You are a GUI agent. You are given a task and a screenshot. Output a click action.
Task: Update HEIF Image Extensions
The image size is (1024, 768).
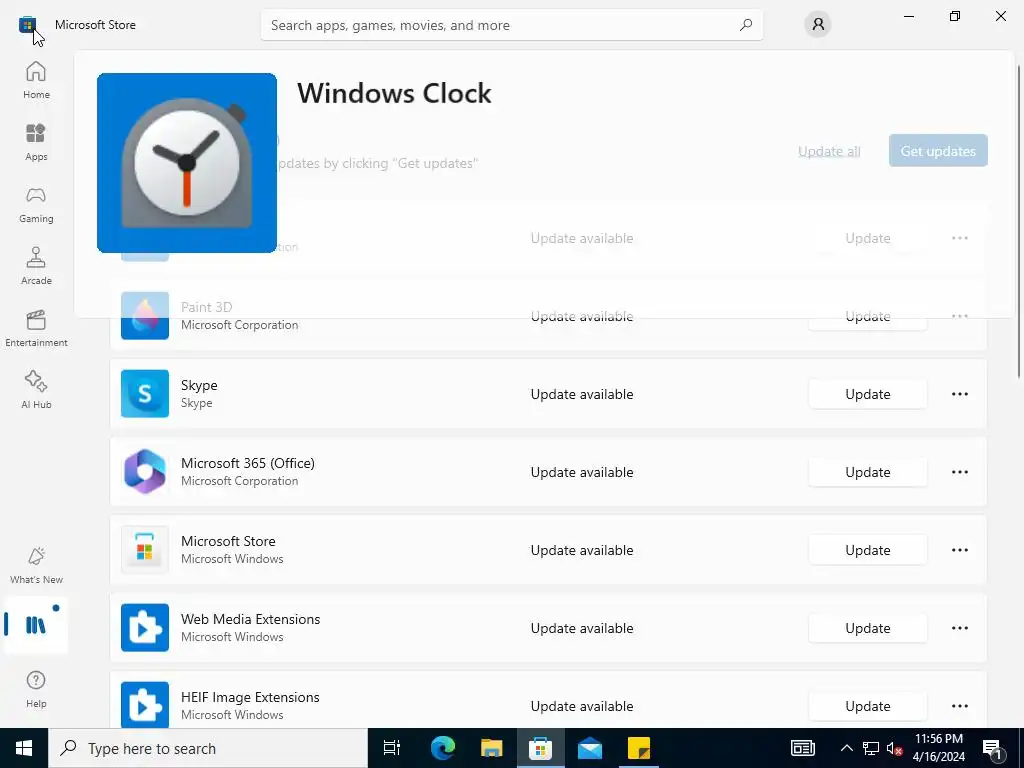(867, 705)
